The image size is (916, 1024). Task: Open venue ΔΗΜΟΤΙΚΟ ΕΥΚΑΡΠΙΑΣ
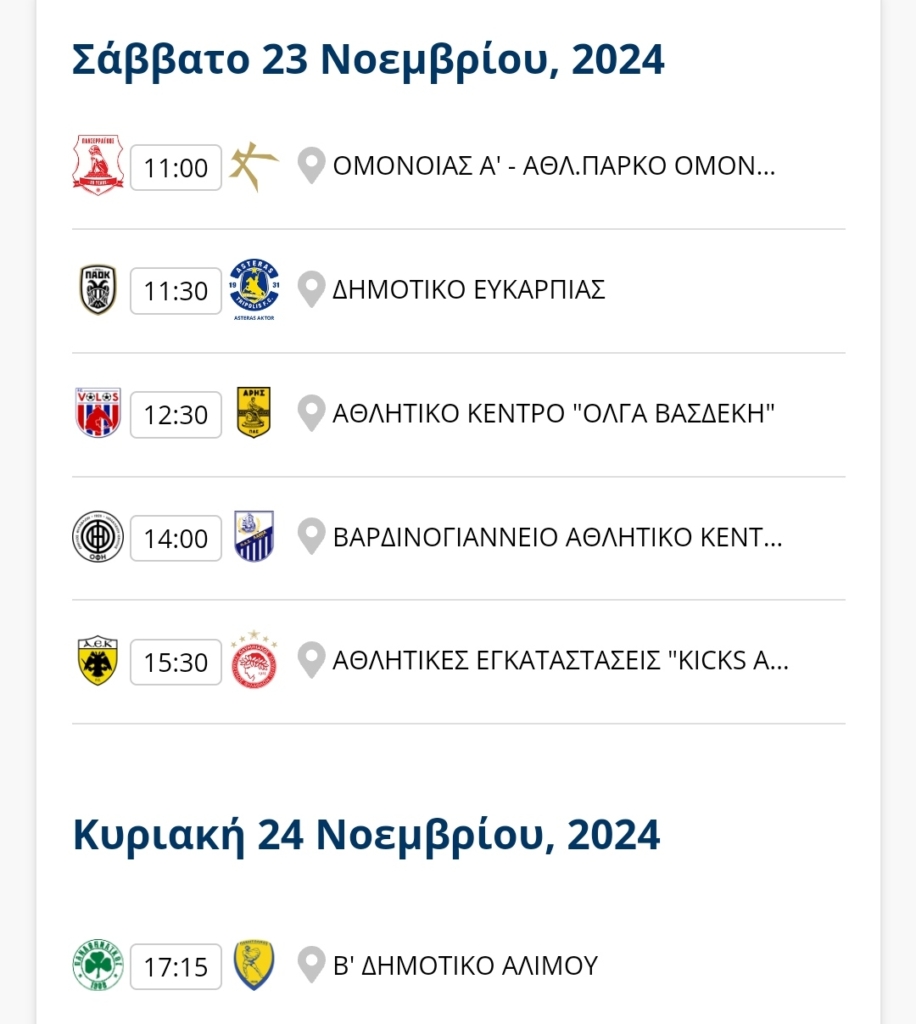[x=469, y=289]
